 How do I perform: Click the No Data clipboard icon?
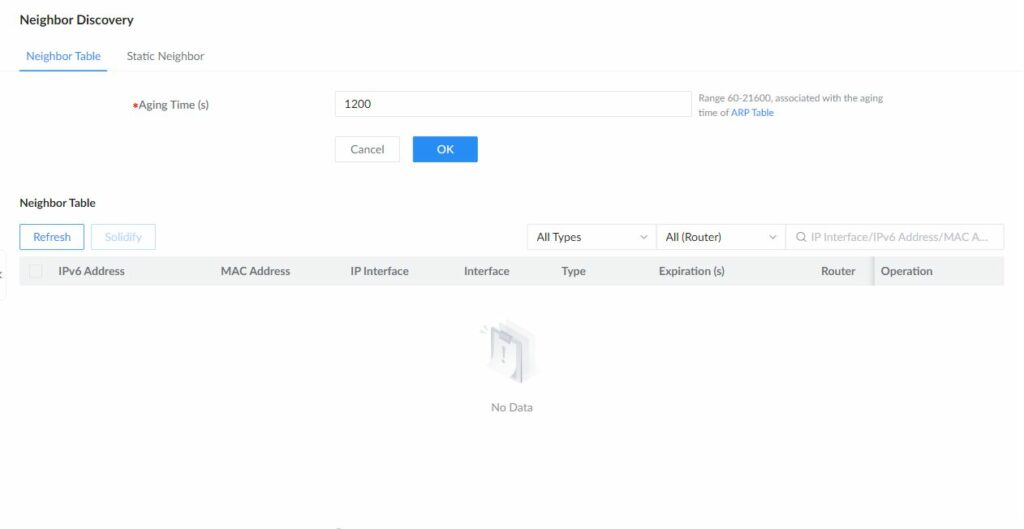(x=510, y=353)
